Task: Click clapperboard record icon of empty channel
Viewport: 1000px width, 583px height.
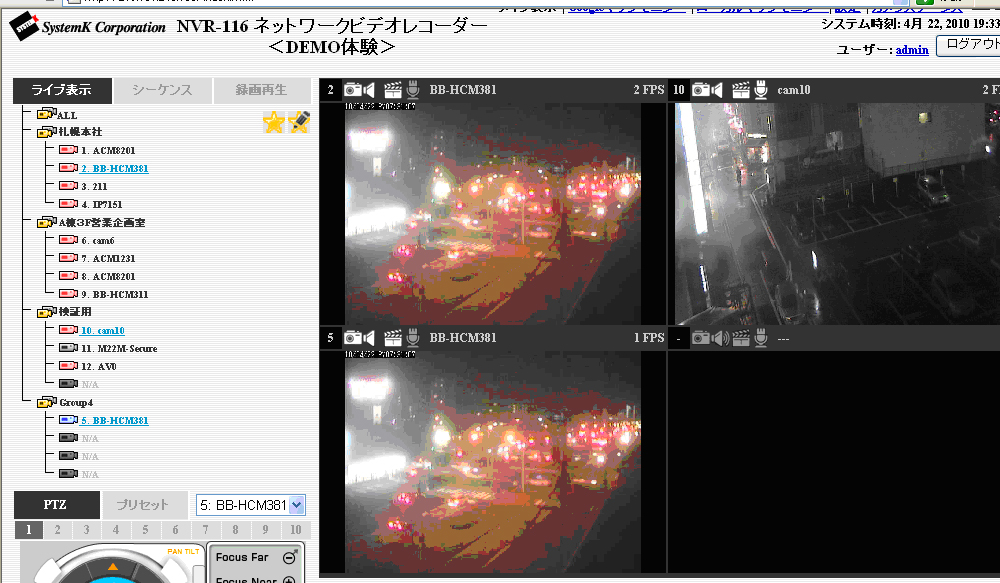Action: coord(740,338)
